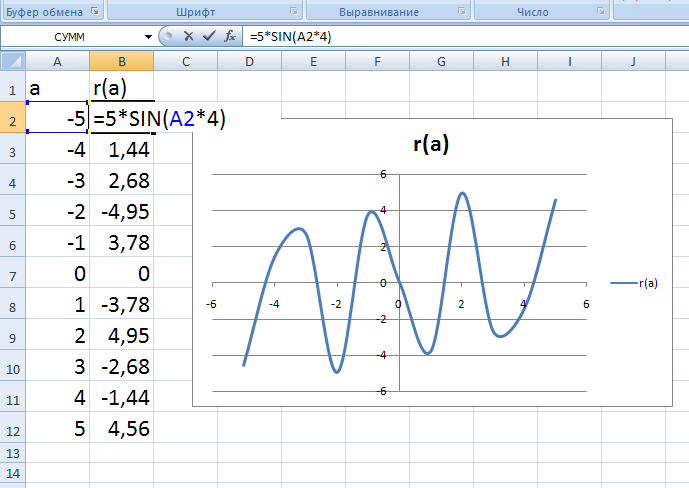The height and width of the screenshot is (488, 689).
Task: Select column C header
Action: [185, 61]
